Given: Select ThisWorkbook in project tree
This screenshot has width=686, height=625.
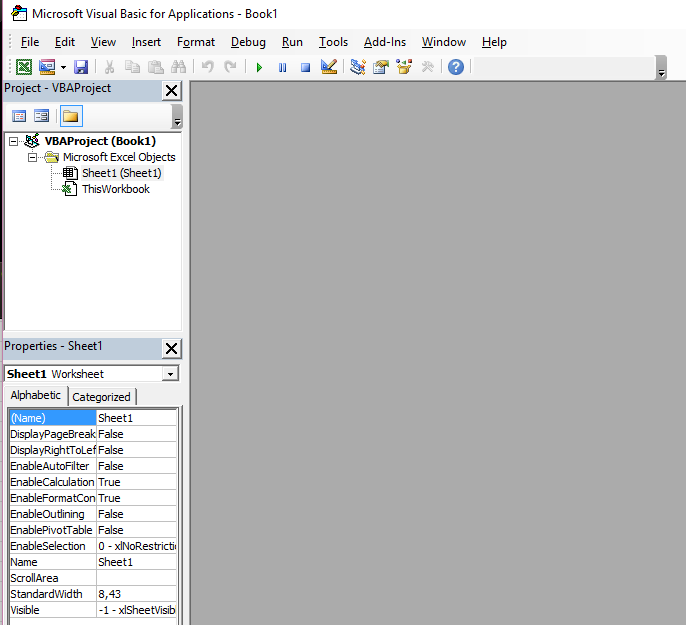Looking at the screenshot, I should click(116, 189).
